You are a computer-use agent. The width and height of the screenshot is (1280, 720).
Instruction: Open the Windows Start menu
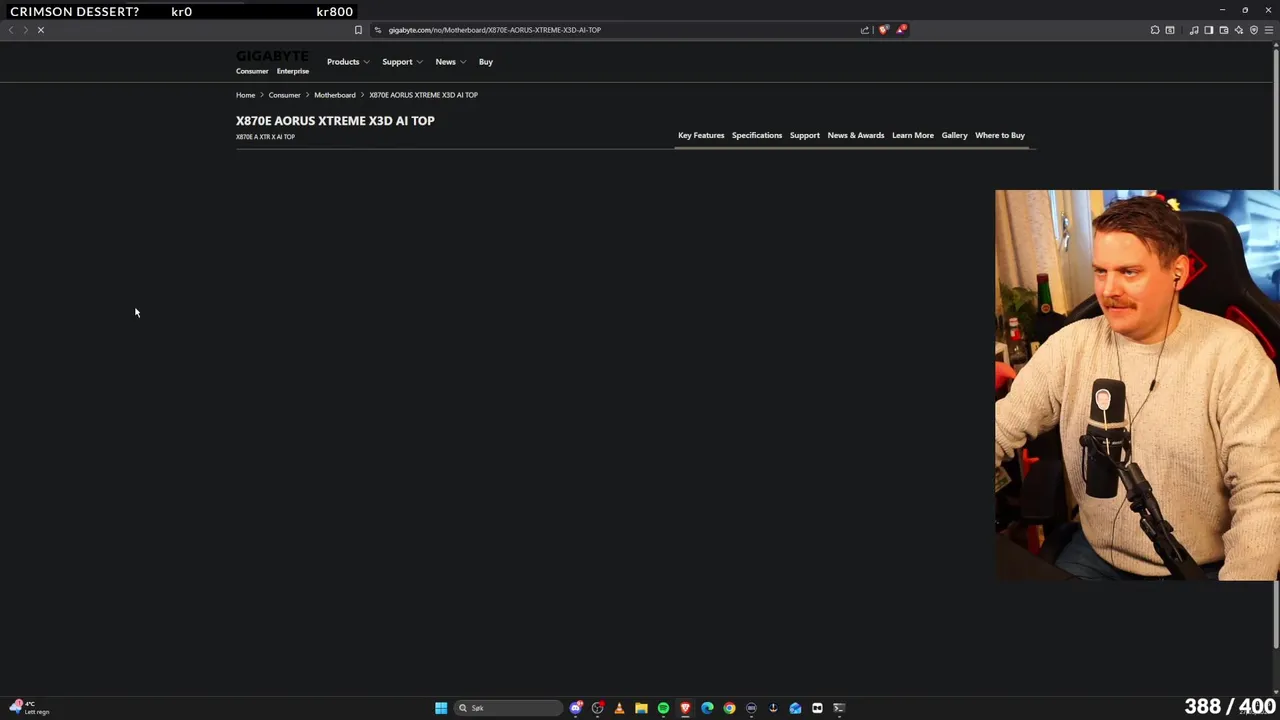coord(441,708)
